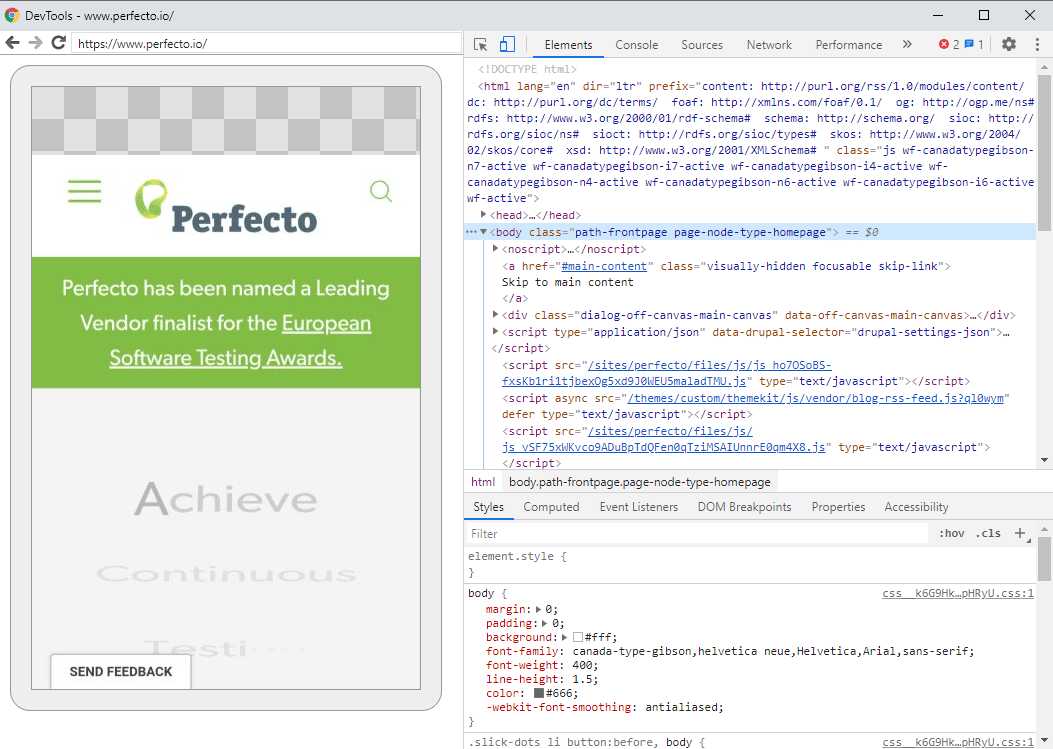Open the more panels chevron menu
Screen dimensions: 1053x749
tap(908, 44)
